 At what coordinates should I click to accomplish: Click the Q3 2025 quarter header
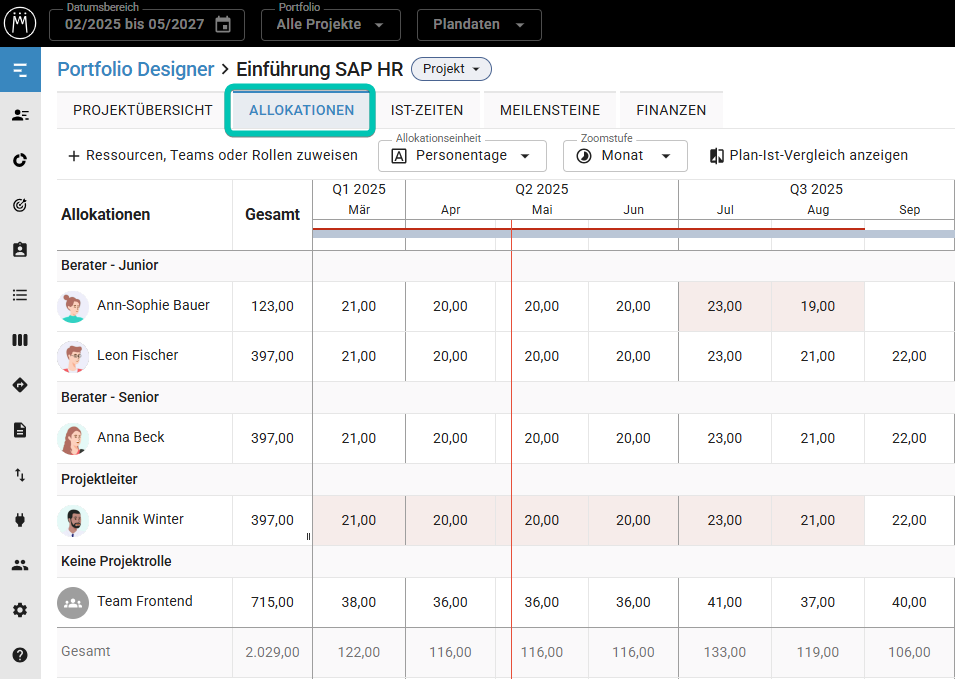(816, 189)
